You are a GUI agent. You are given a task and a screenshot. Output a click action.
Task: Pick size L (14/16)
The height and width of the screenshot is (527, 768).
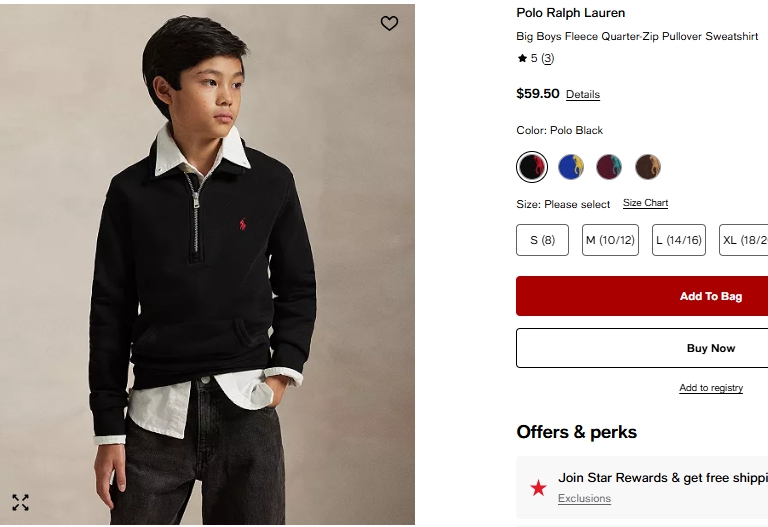[x=679, y=240]
